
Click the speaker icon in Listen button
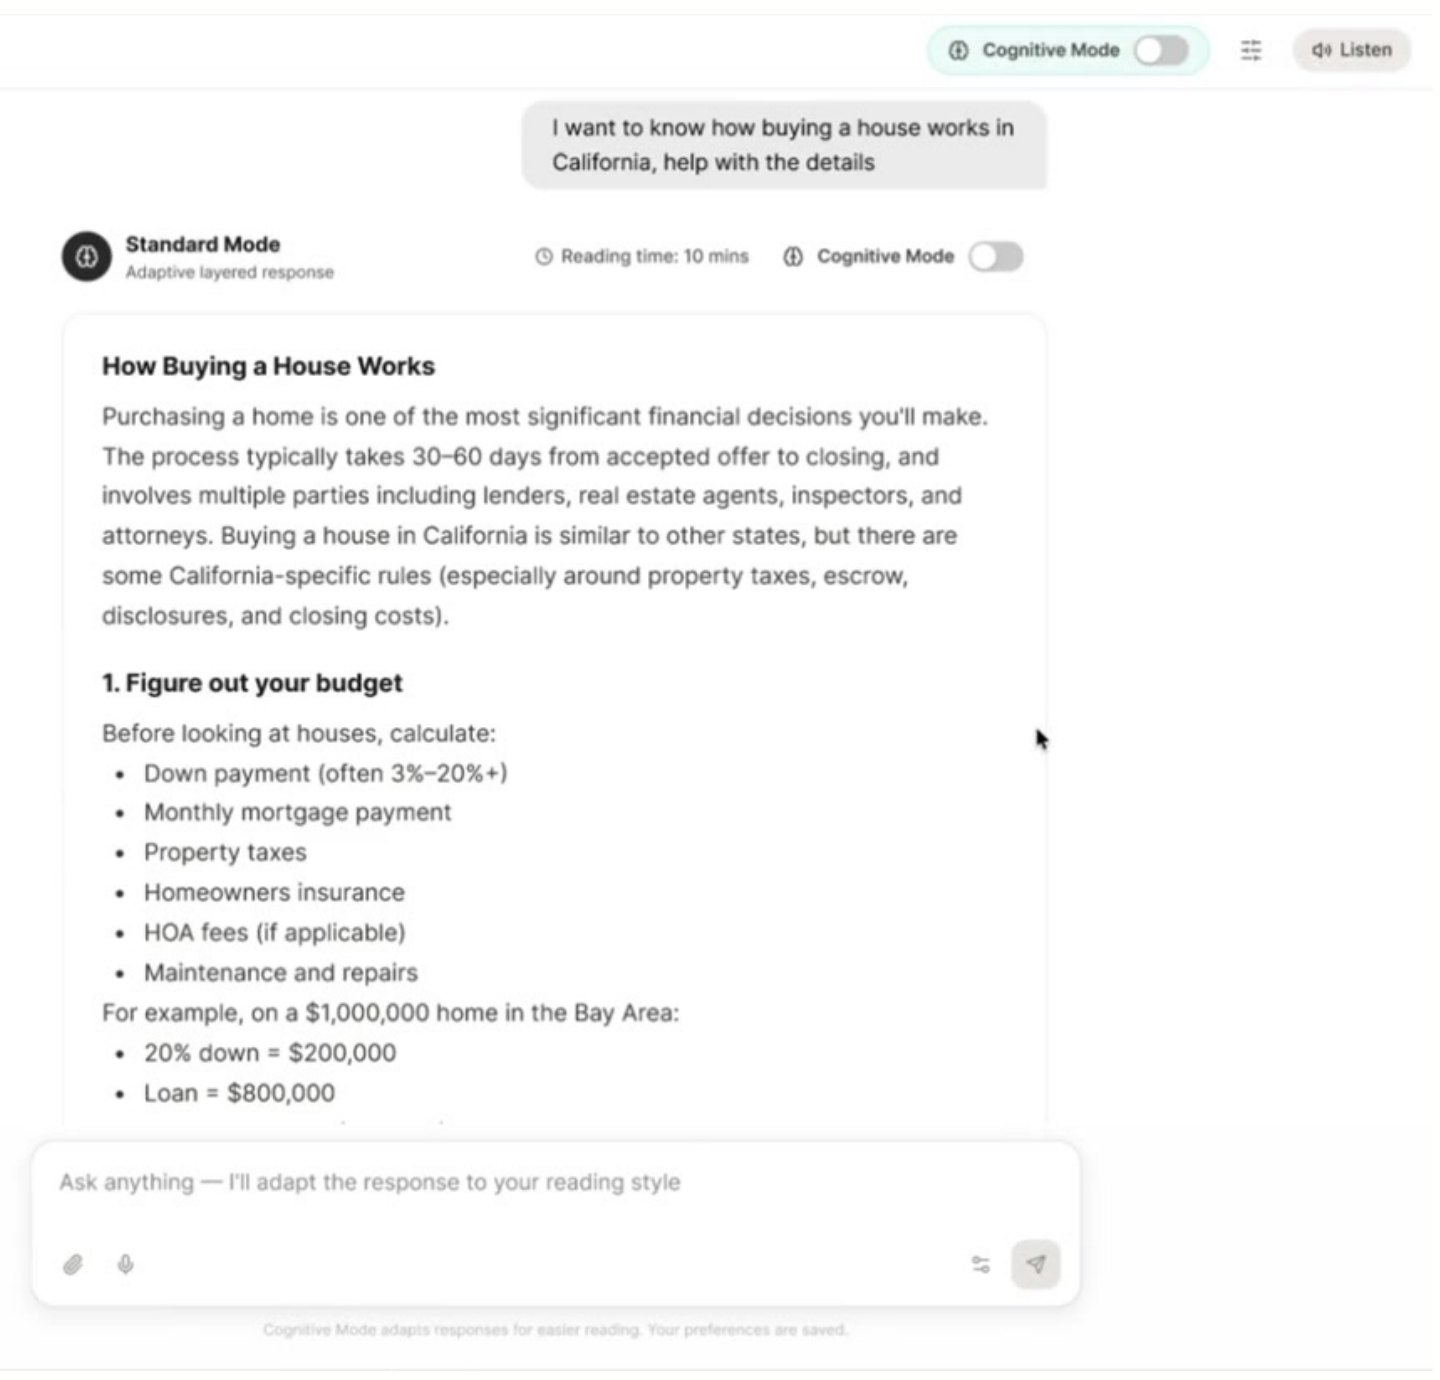point(1321,50)
